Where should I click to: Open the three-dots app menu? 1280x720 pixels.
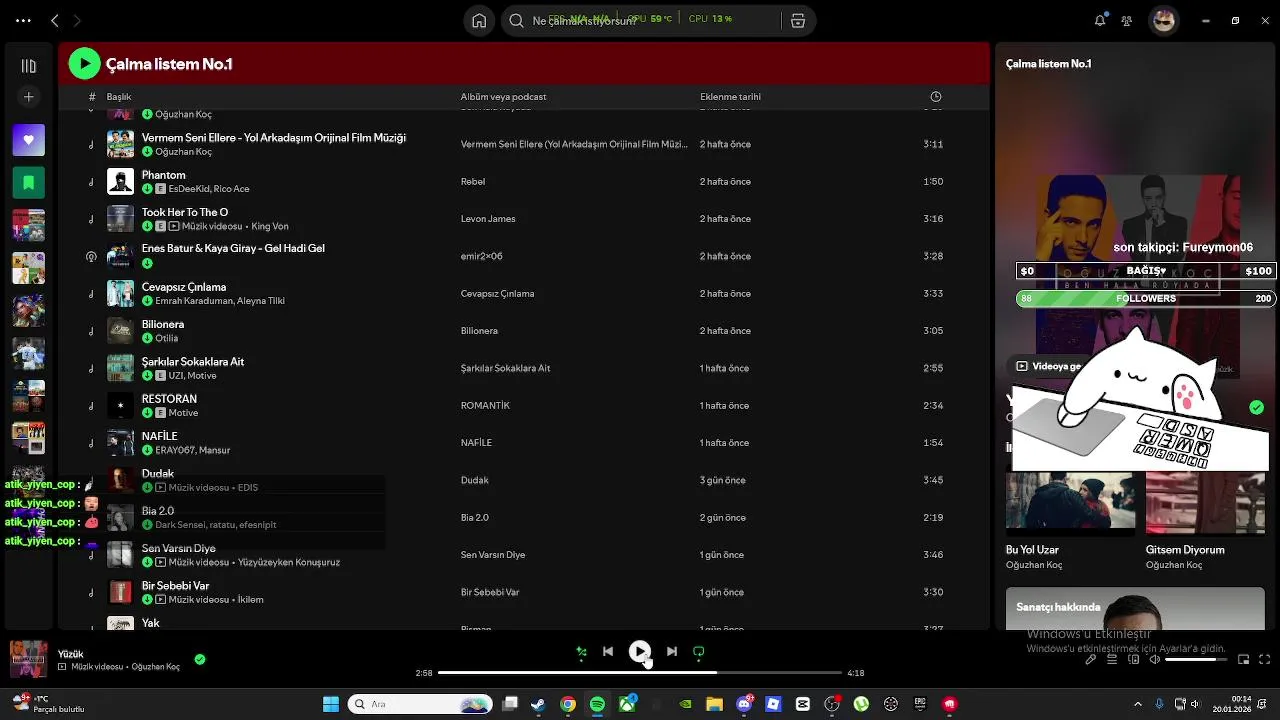click(23, 20)
